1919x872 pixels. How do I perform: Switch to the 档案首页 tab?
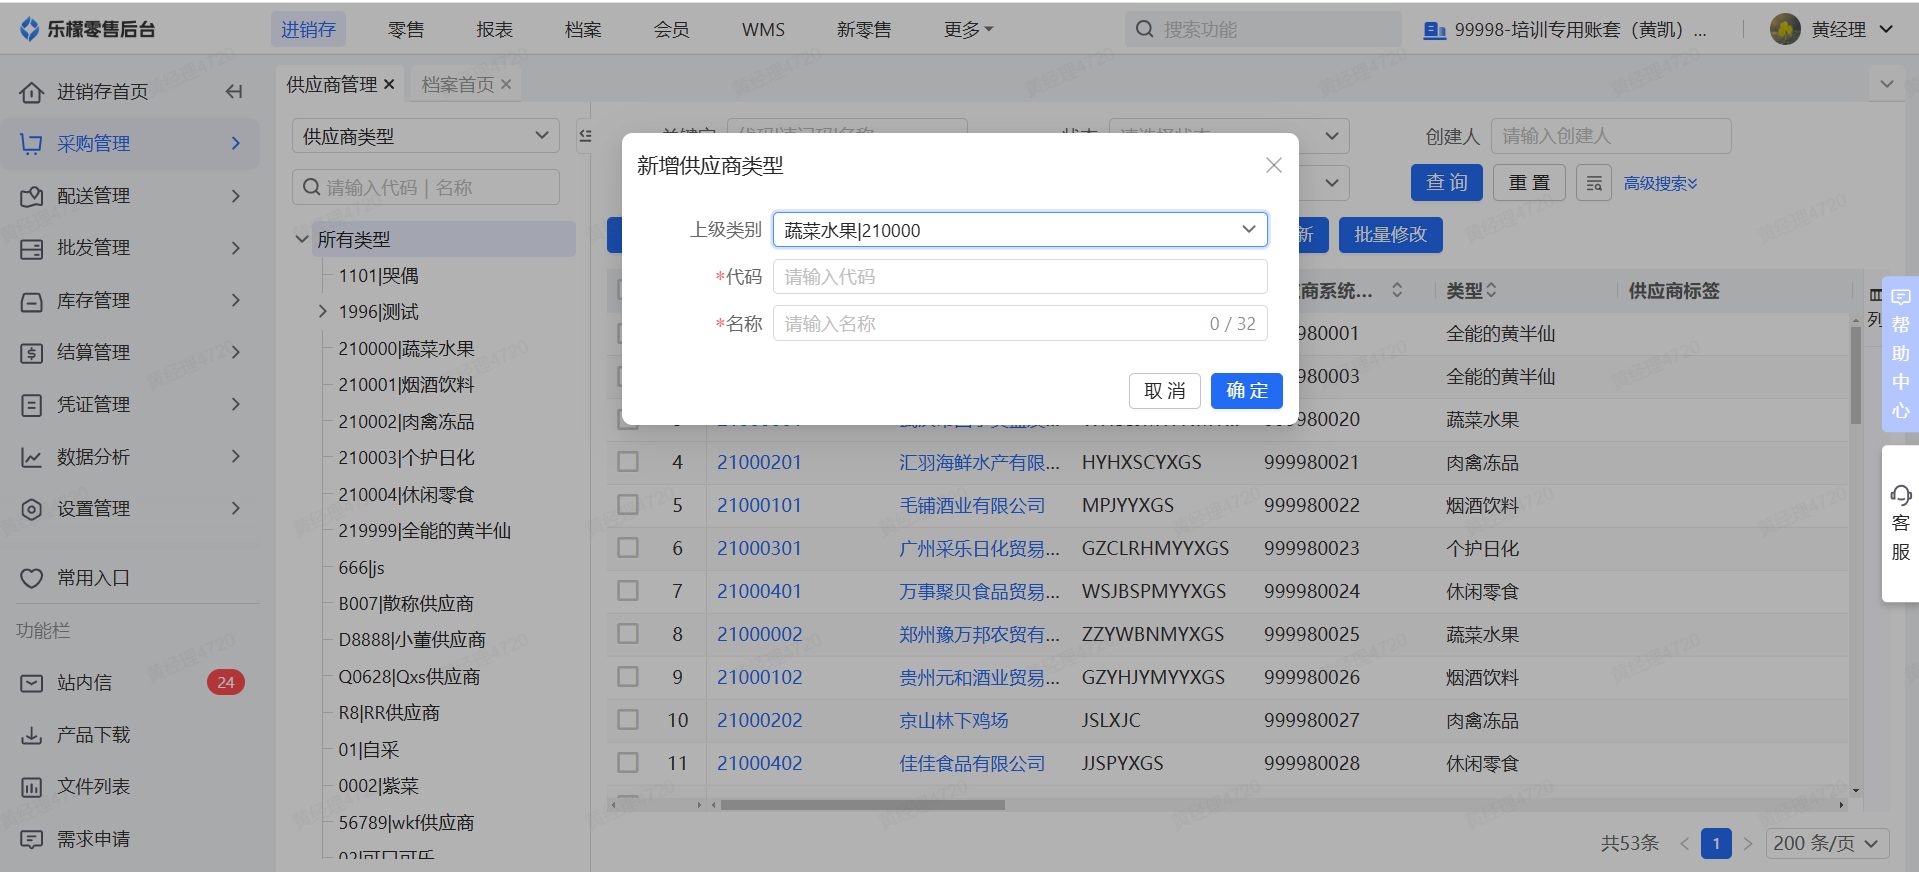point(458,85)
